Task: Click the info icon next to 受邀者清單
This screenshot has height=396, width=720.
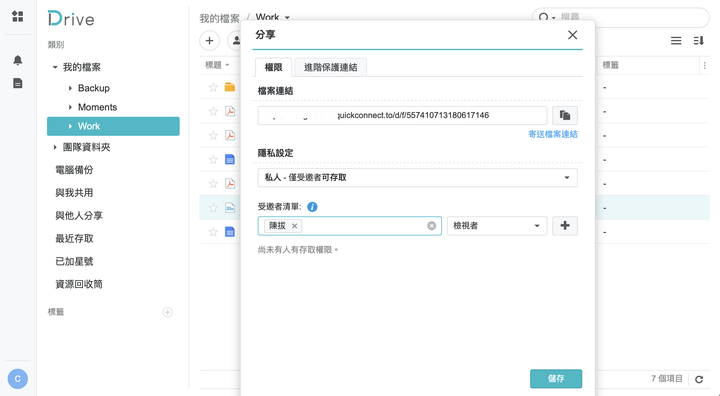Action: [312, 207]
